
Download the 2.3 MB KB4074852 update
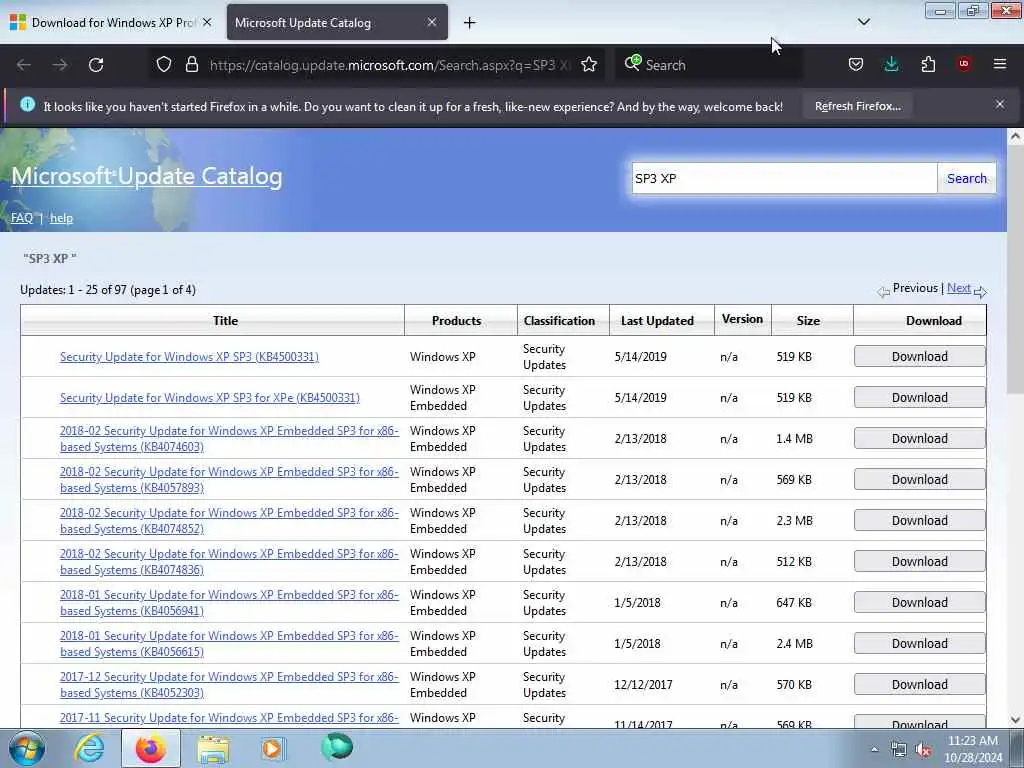pyautogui.click(x=920, y=520)
